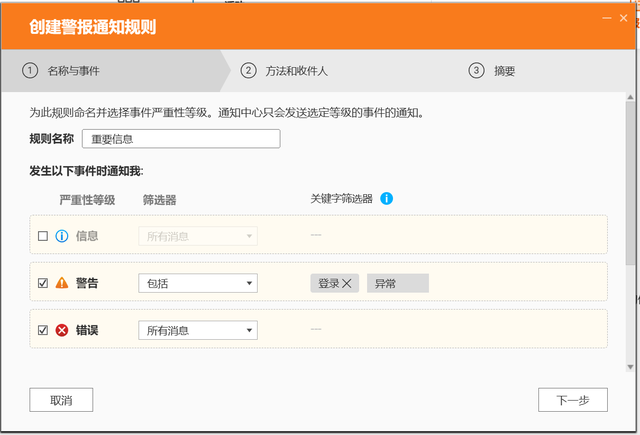
Task: Uncheck the 警告 severity checkbox
Action: click(x=43, y=283)
